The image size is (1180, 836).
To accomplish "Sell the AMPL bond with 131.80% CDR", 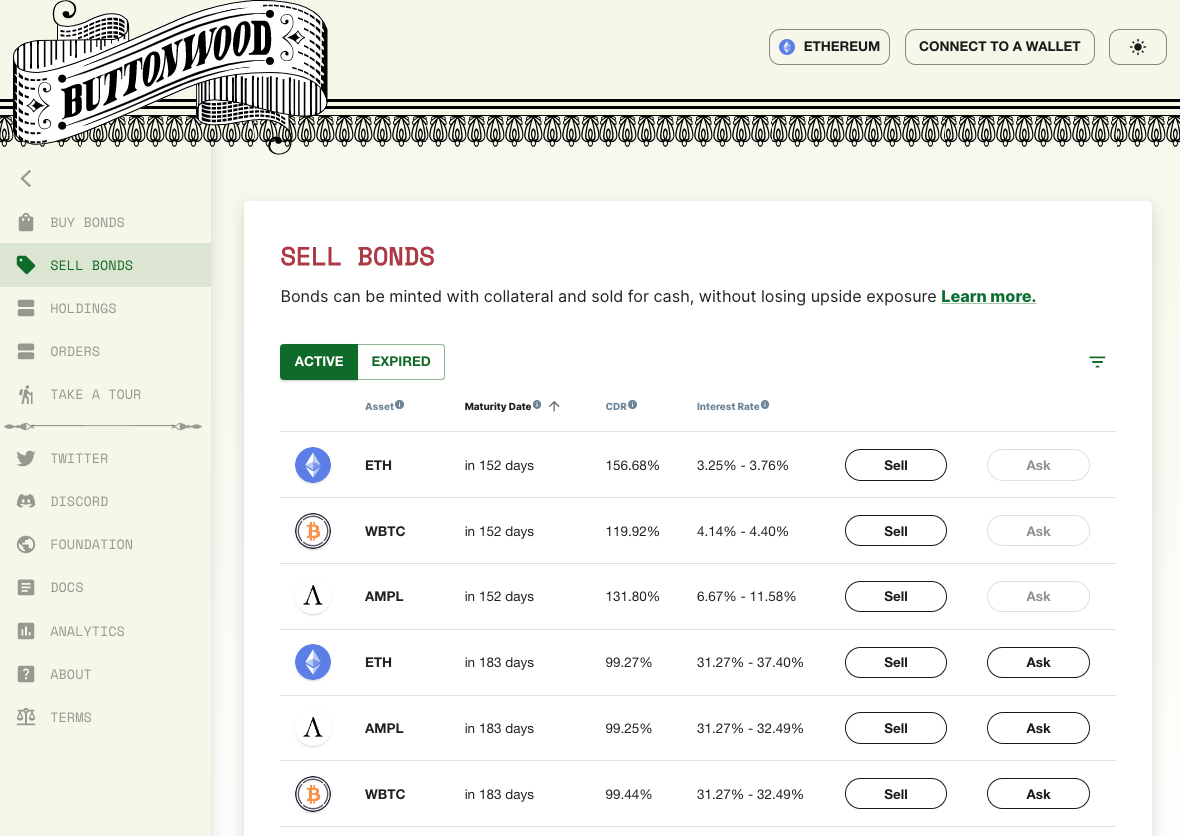I will (x=896, y=596).
